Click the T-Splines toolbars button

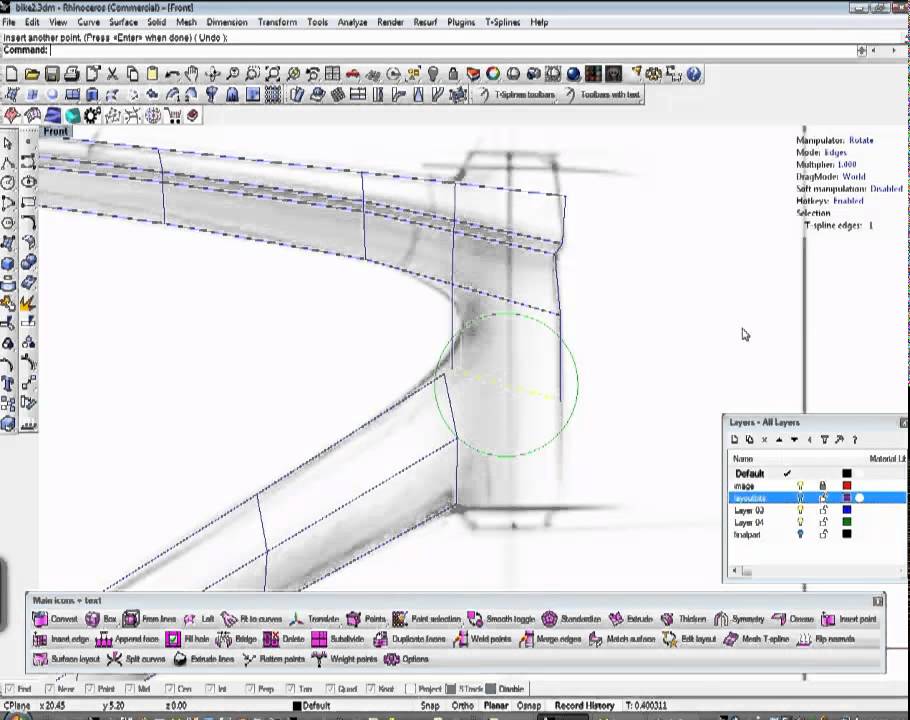point(517,95)
